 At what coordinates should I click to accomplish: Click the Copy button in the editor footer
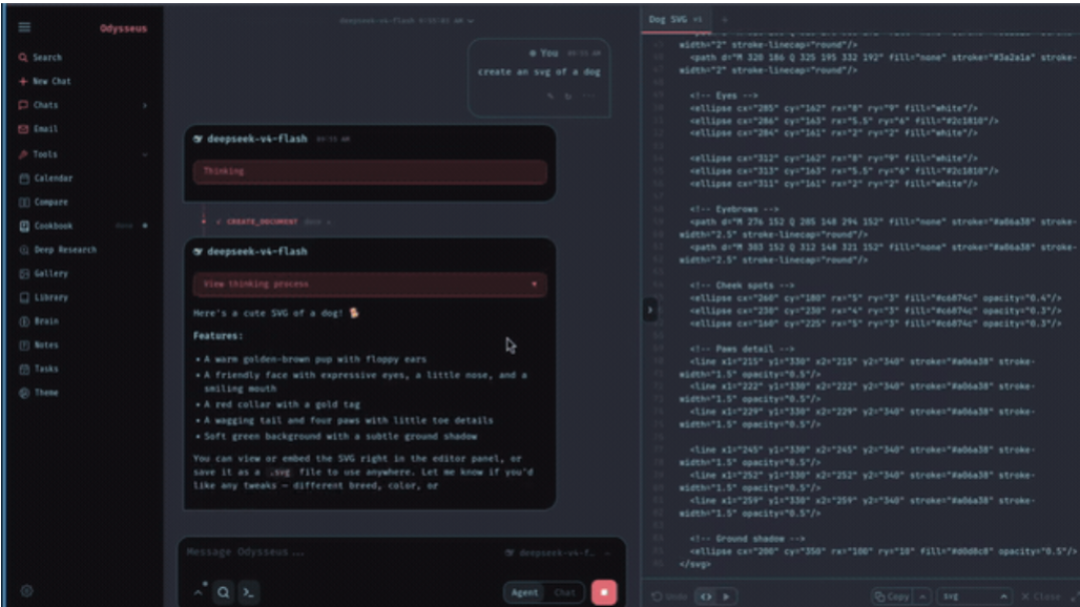893,597
